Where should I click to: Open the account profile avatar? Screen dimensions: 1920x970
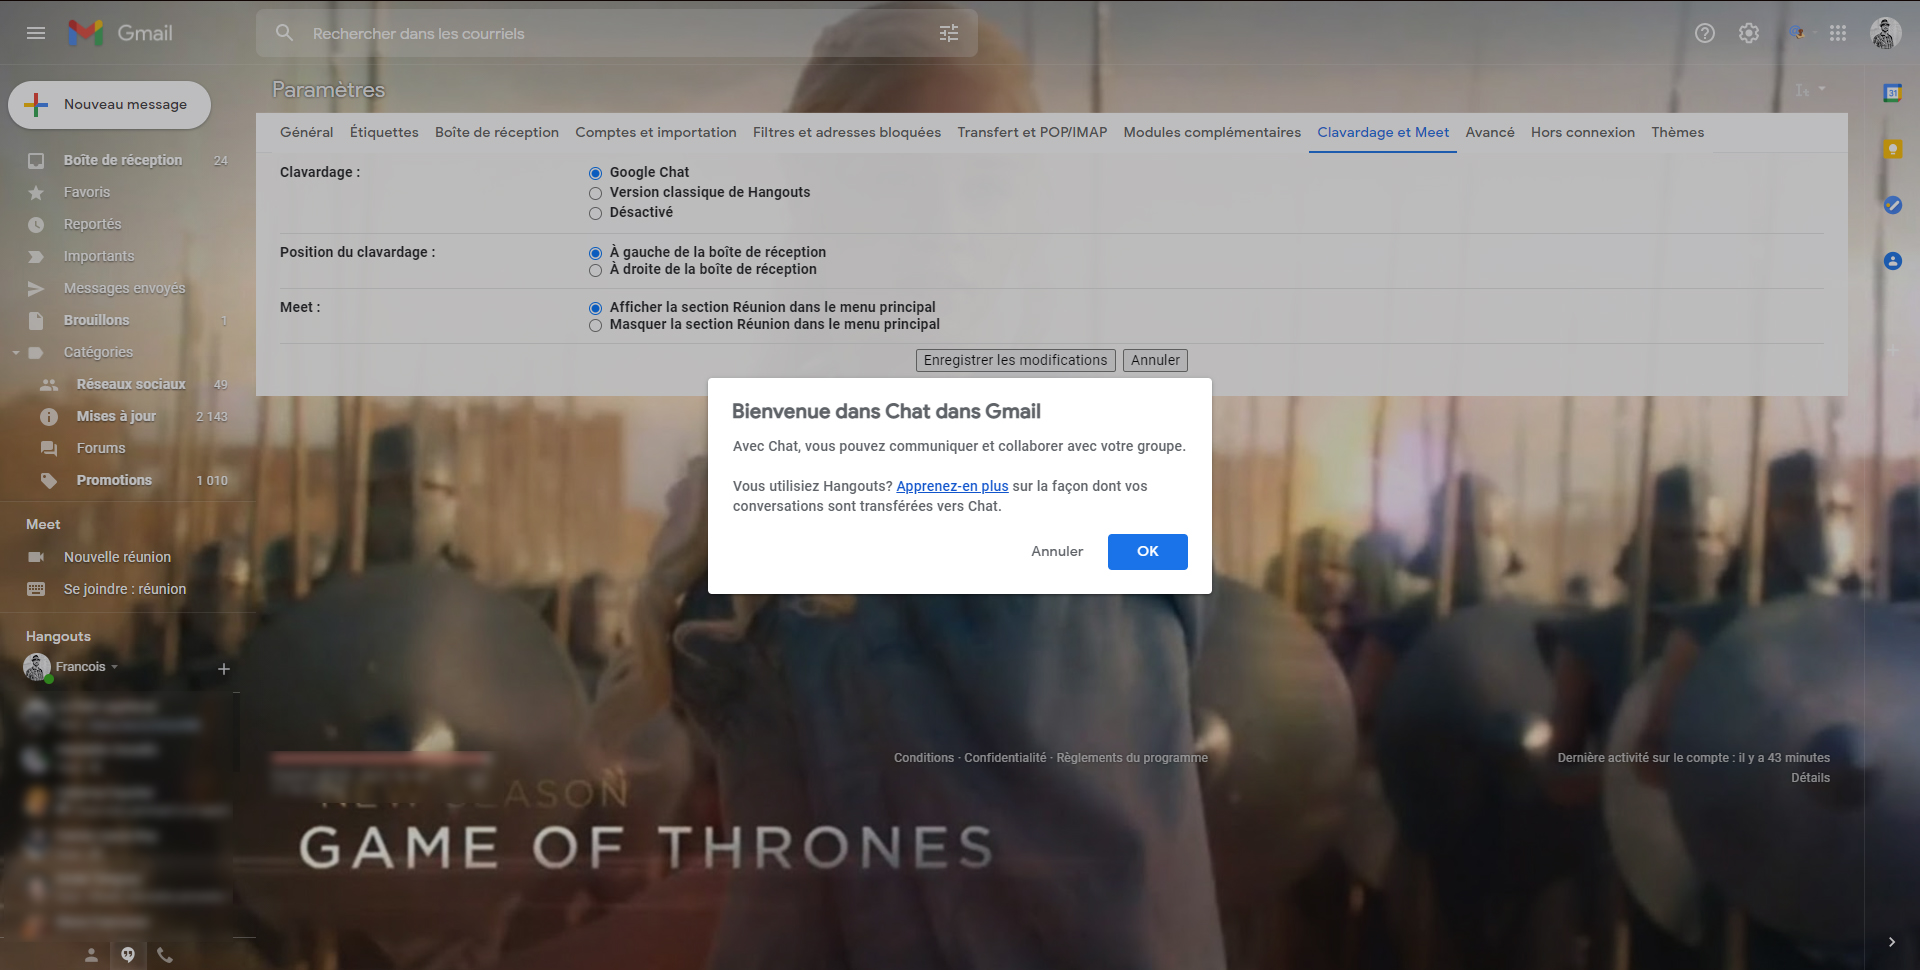[x=1886, y=33]
